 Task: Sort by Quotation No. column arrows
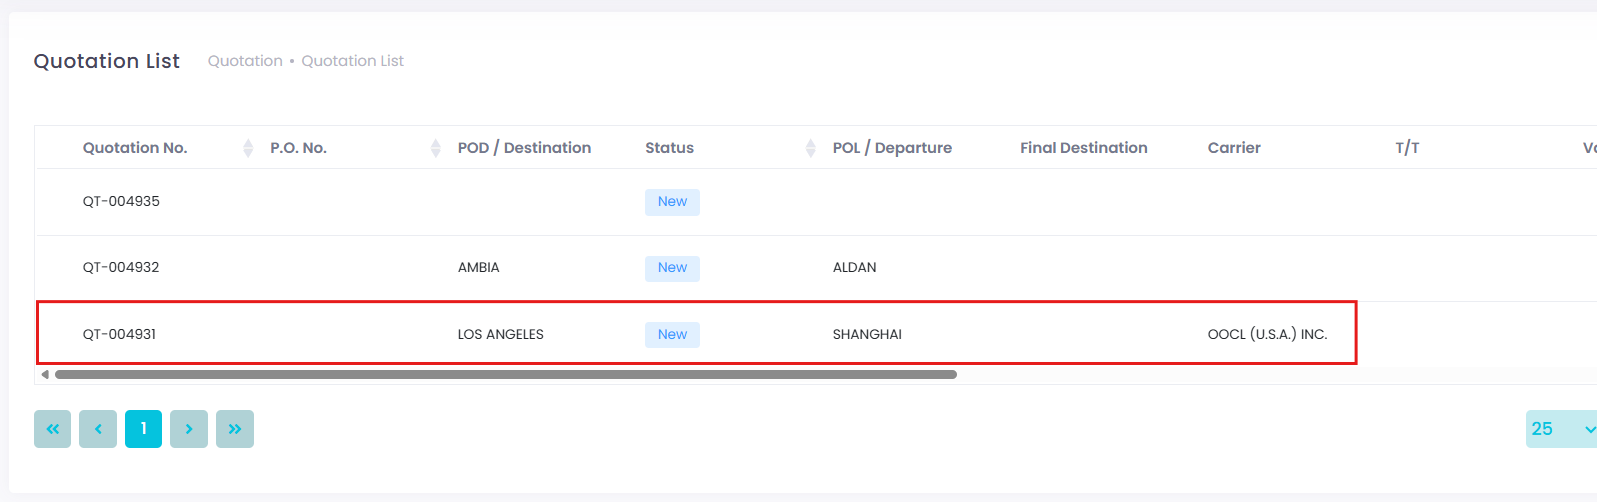pos(248,148)
